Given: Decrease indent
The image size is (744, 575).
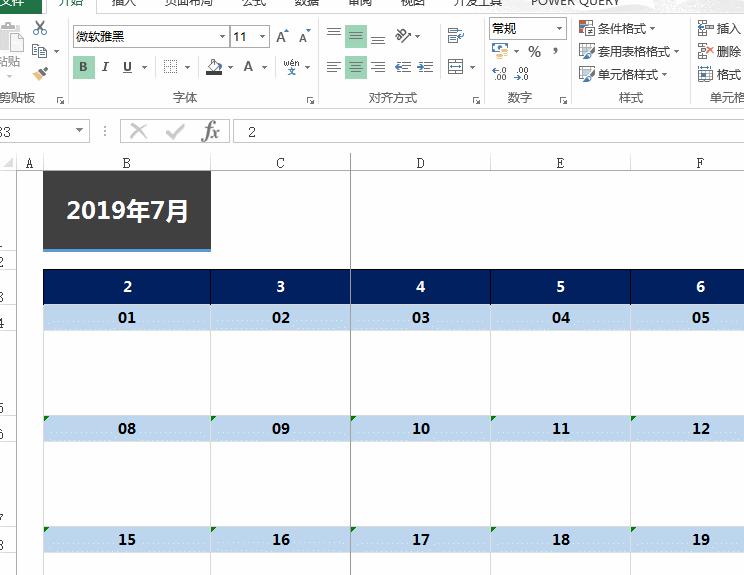Looking at the screenshot, I should coord(403,67).
